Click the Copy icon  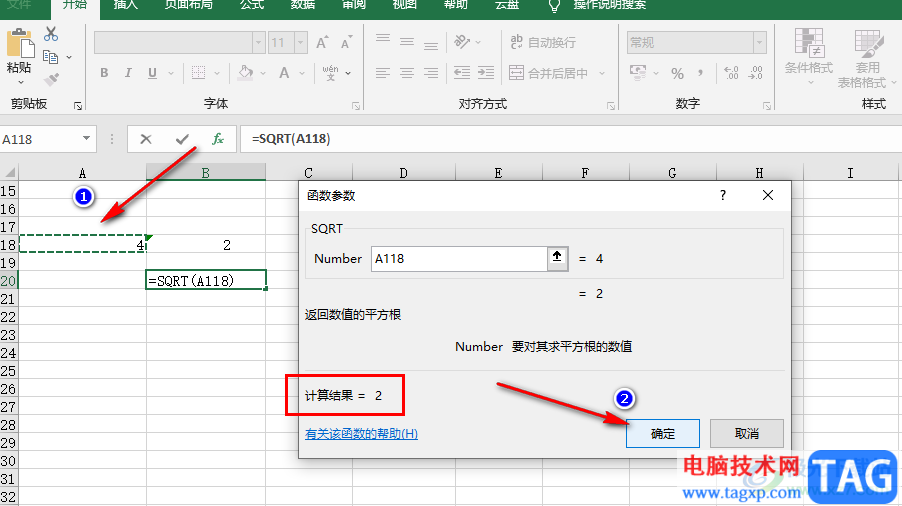coord(51,57)
